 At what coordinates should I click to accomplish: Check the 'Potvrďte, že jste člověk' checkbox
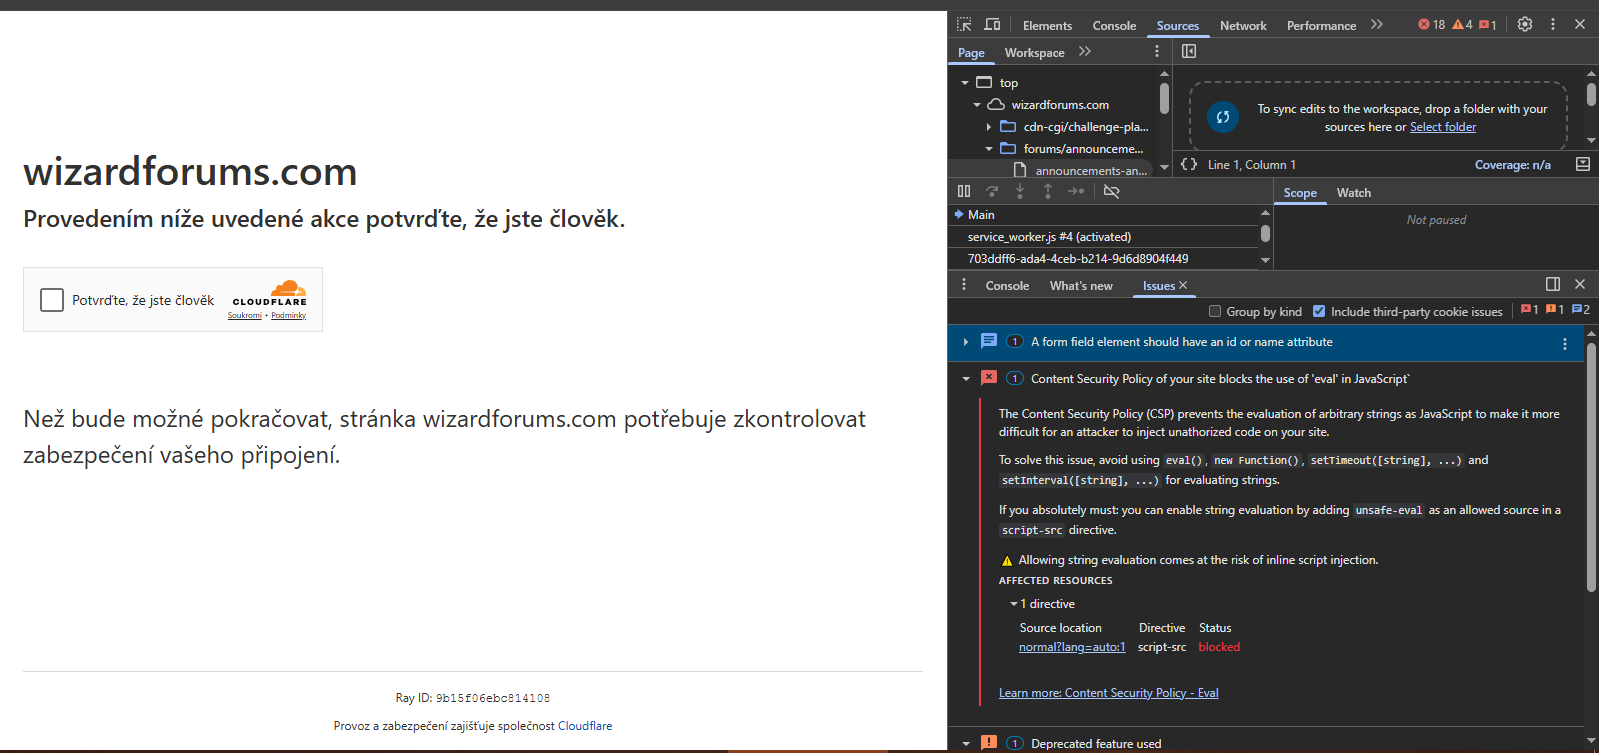tap(52, 300)
